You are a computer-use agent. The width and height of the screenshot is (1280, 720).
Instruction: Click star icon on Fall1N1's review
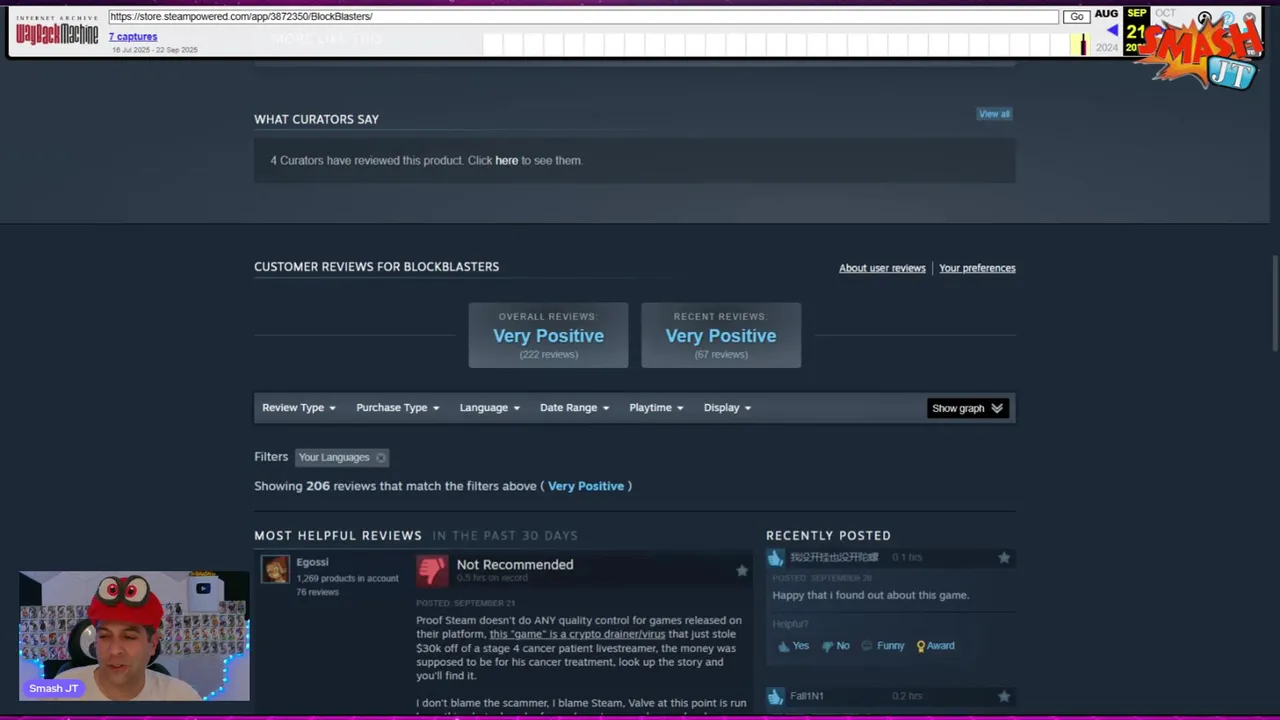tap(1004, 696)
